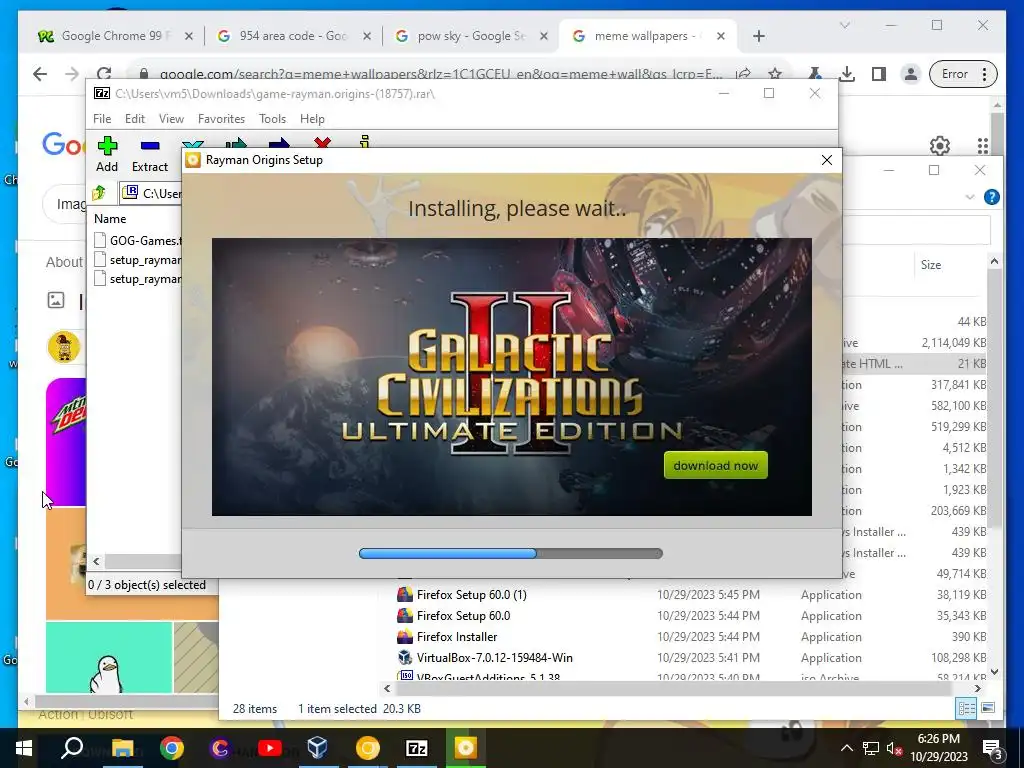The image size is (1024, 768).
Task: Select Firefox Setup 60.0 file
Action: (x=463, y=616)
